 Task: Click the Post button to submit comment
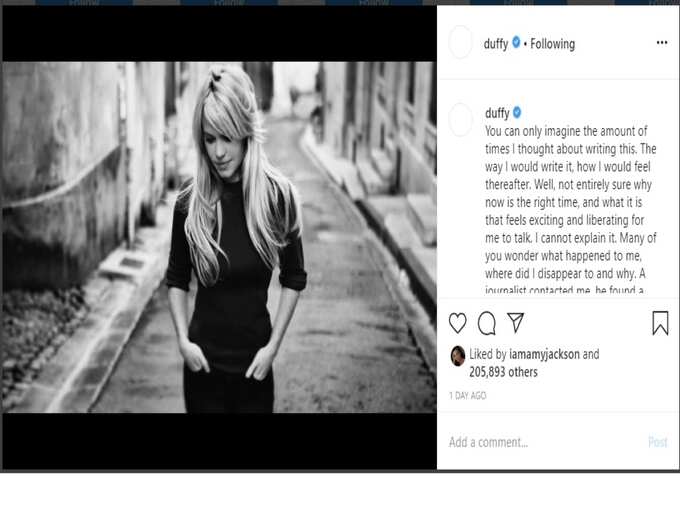click(x=658, y=442)
